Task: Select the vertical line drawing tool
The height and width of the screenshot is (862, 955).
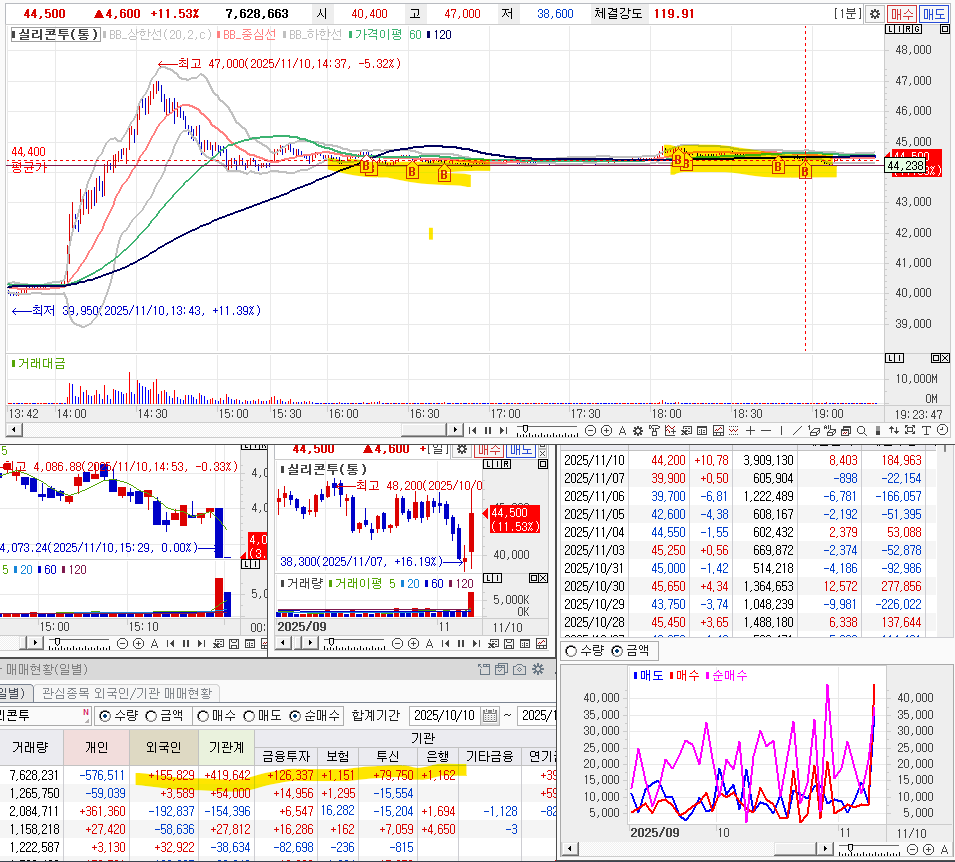Action: 781,431
